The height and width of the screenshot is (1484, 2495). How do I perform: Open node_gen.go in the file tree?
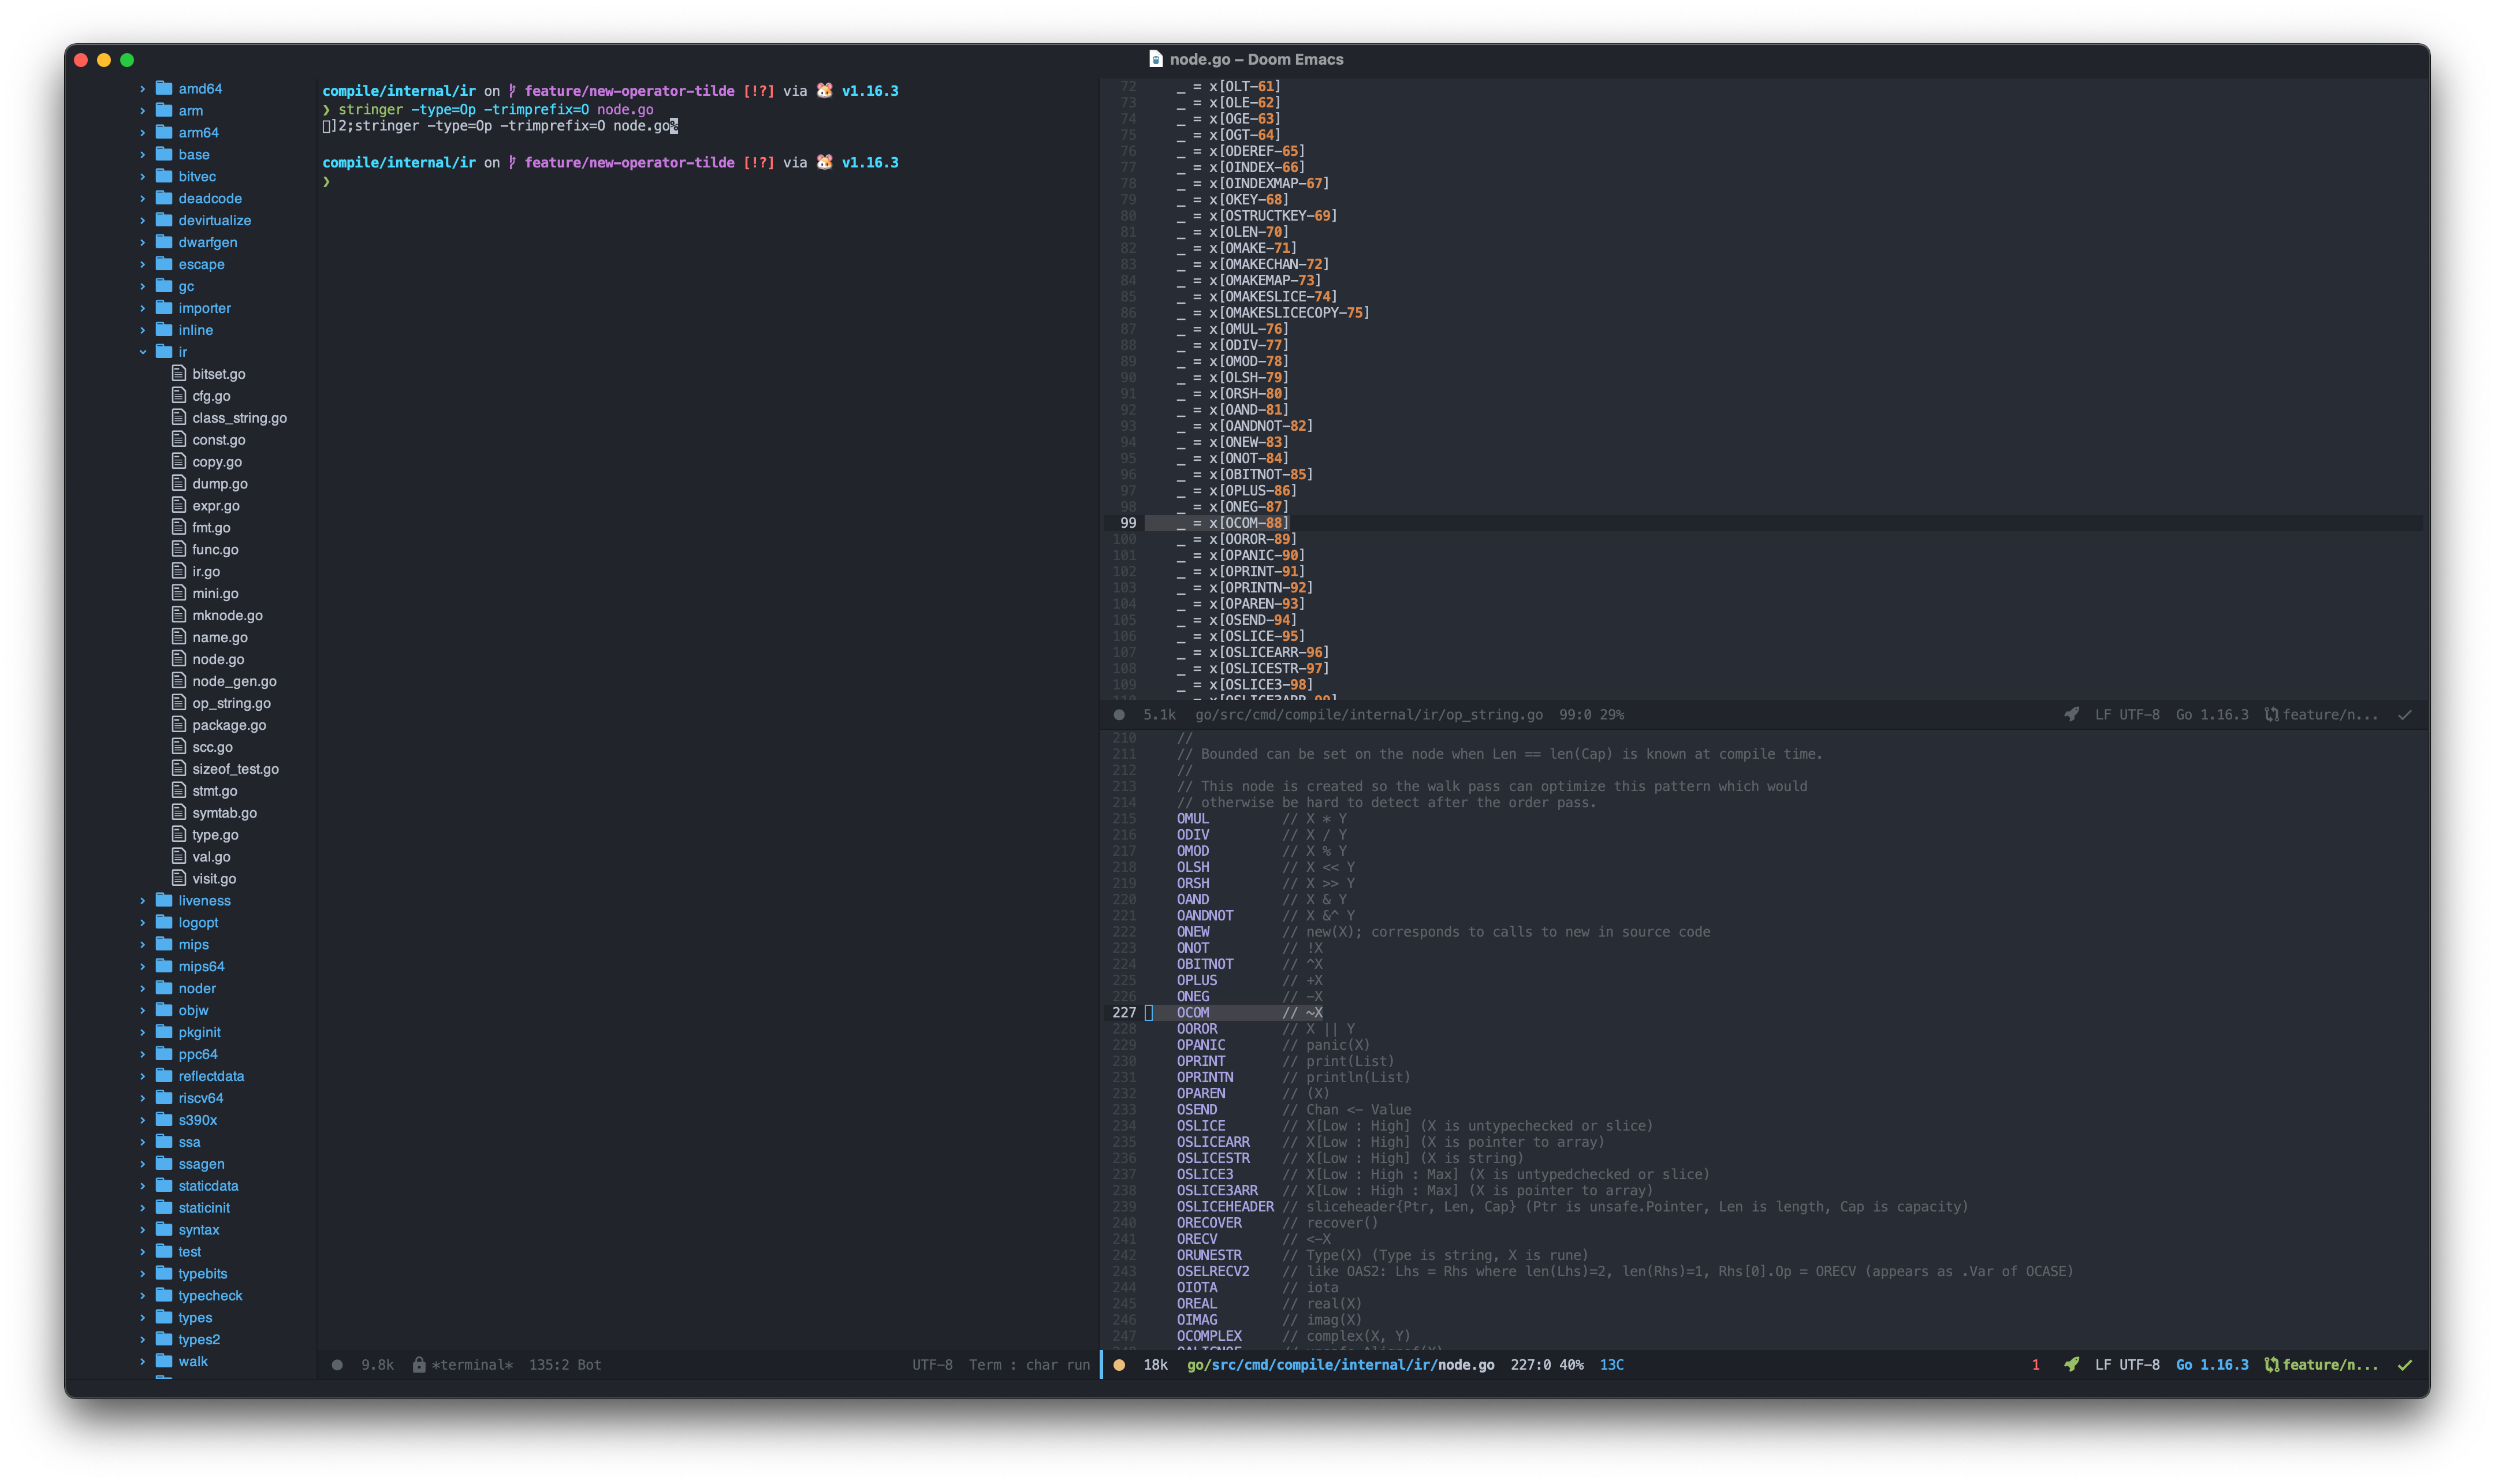pos(235,681)
